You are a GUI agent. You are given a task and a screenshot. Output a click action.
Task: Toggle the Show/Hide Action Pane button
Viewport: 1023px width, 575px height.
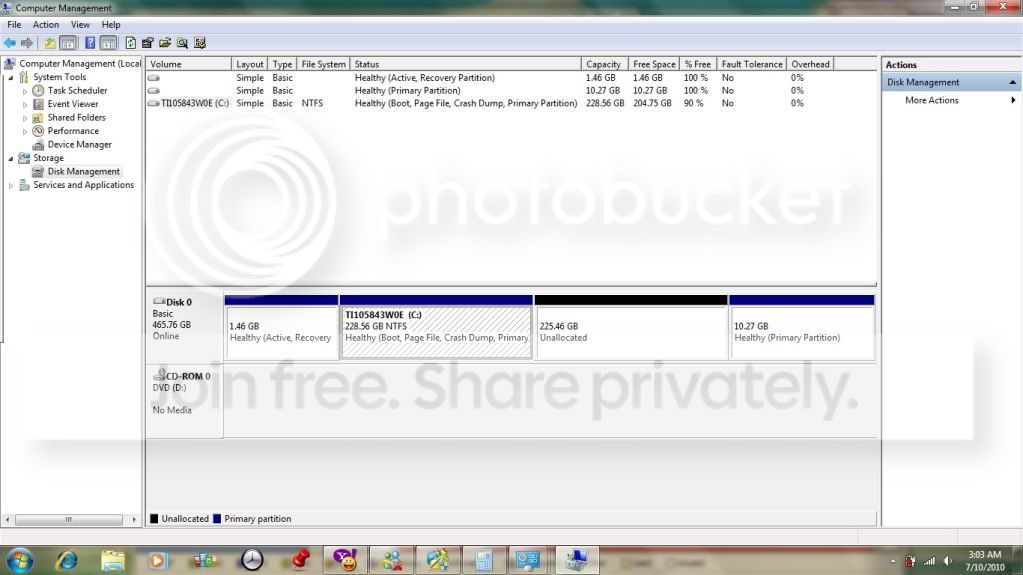click(x=108, y=43)
